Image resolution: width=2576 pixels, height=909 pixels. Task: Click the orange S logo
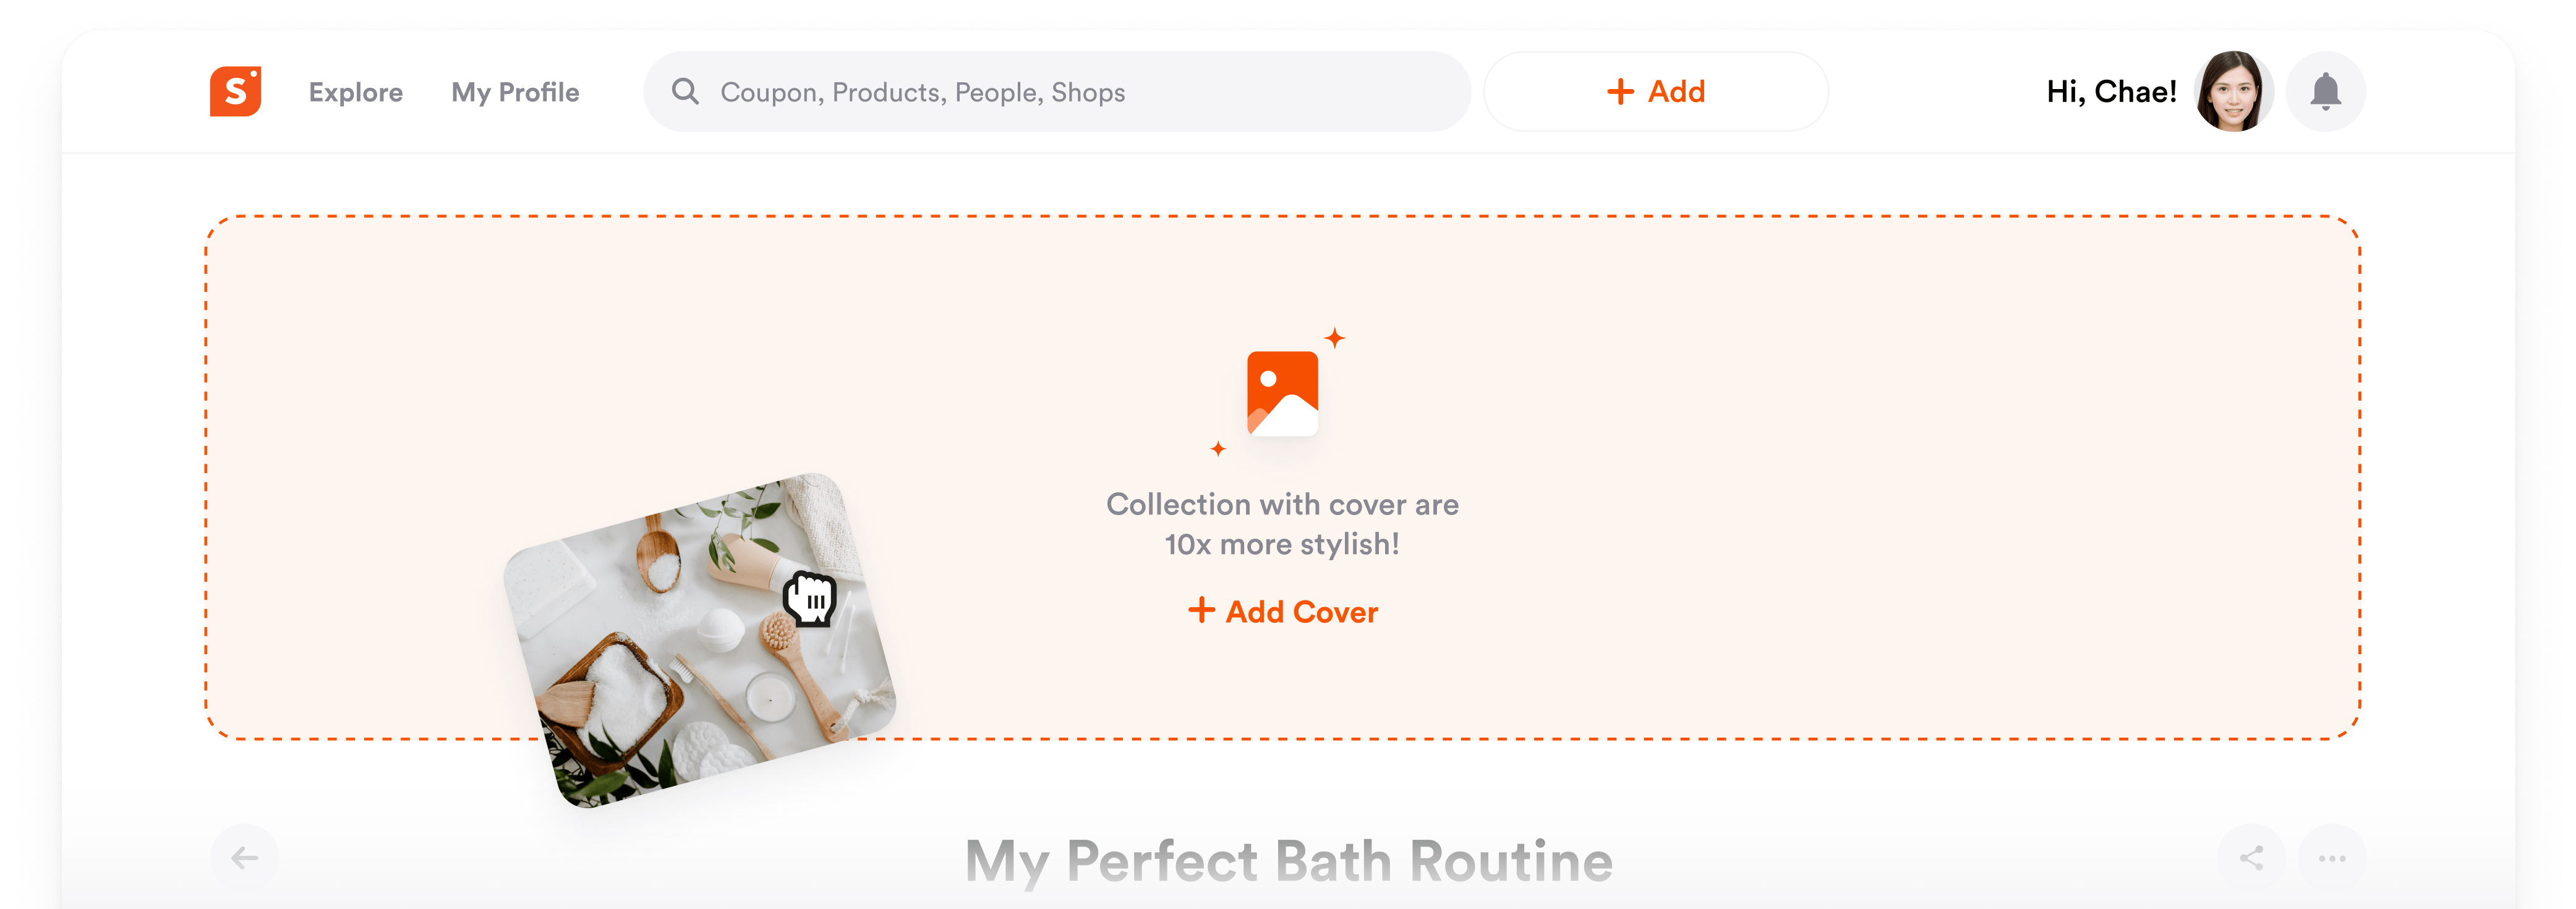click(x=235, y=91)
